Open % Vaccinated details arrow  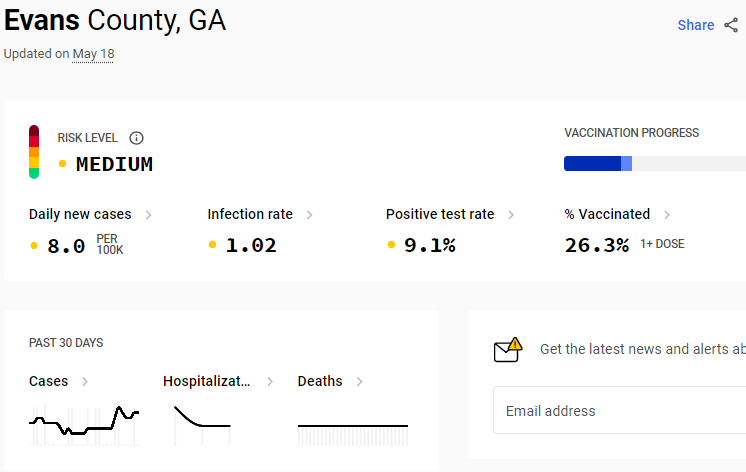(x=667, y=215)
